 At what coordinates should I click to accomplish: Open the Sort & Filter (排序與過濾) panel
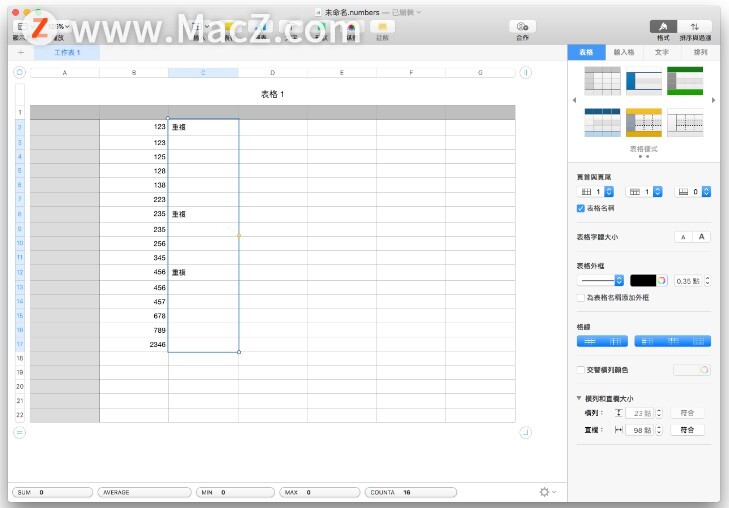695,26
